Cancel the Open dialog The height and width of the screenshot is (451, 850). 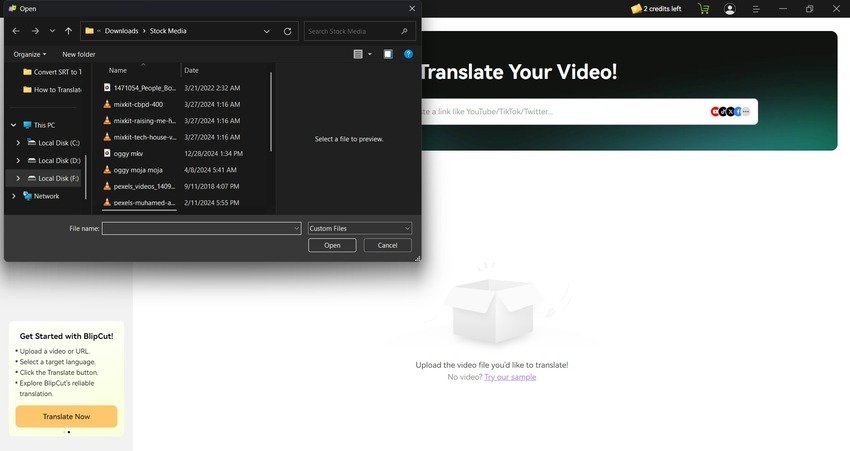388,245
